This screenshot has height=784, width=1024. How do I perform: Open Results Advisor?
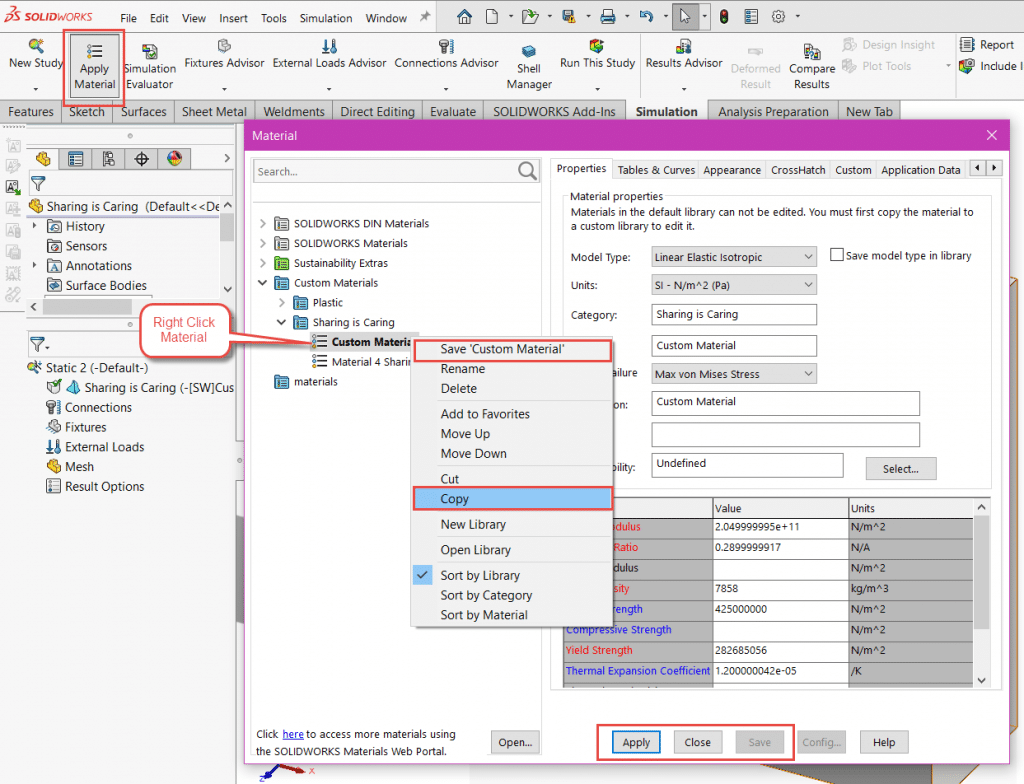(x=684, y=55)
